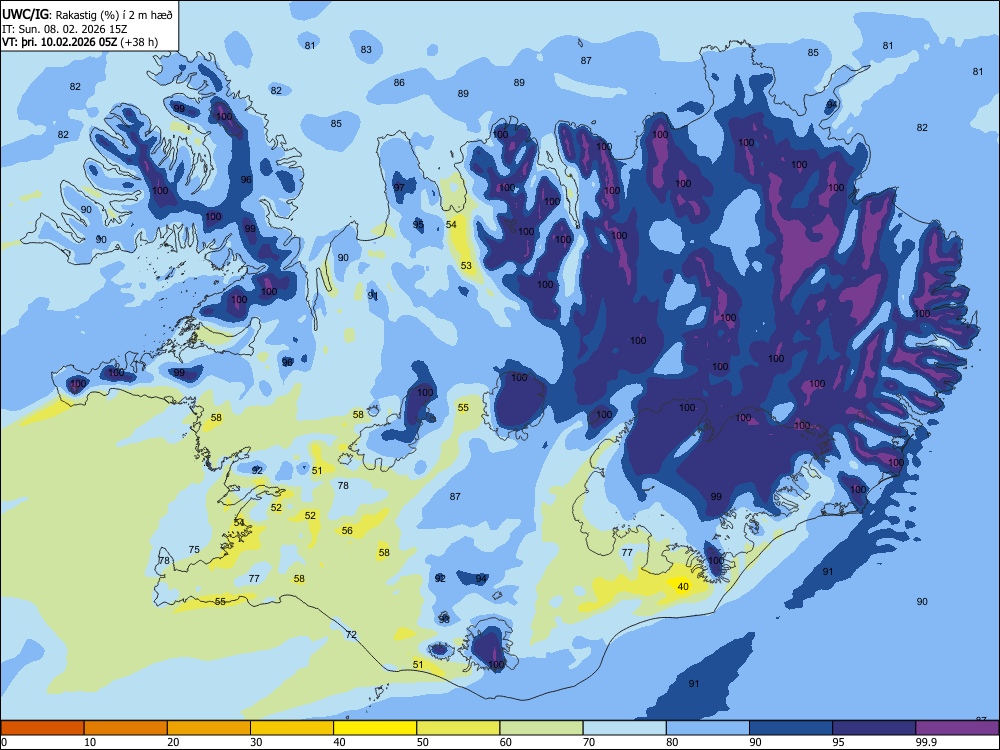Pick the bright yellow 40–50 legend swatch
This screenshot has width=1000, height=750.
coord(375,728)
